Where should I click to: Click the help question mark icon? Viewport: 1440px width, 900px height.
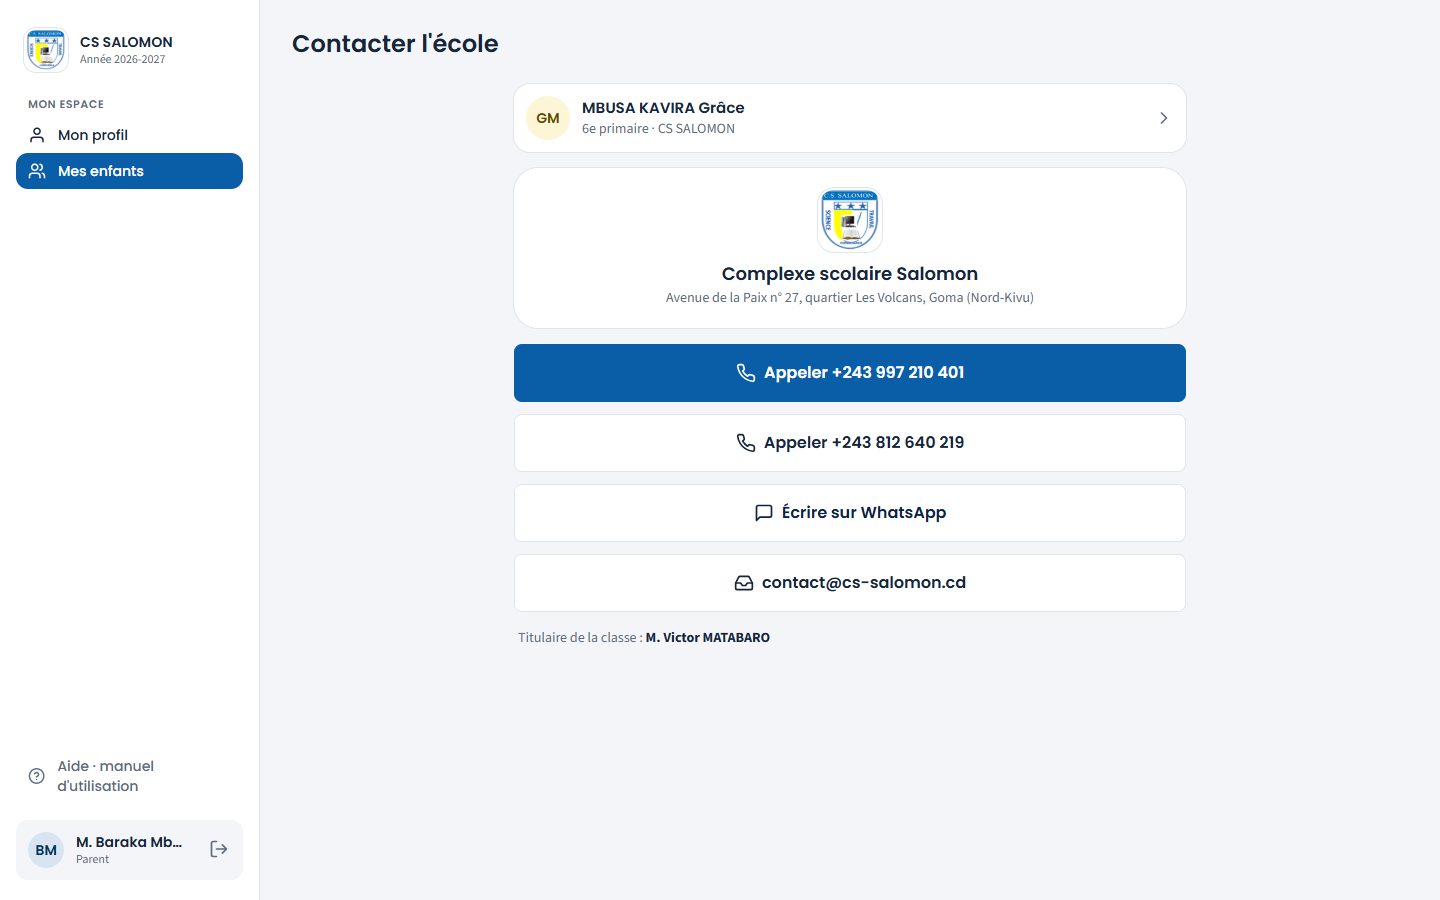(x=37, y=776)
